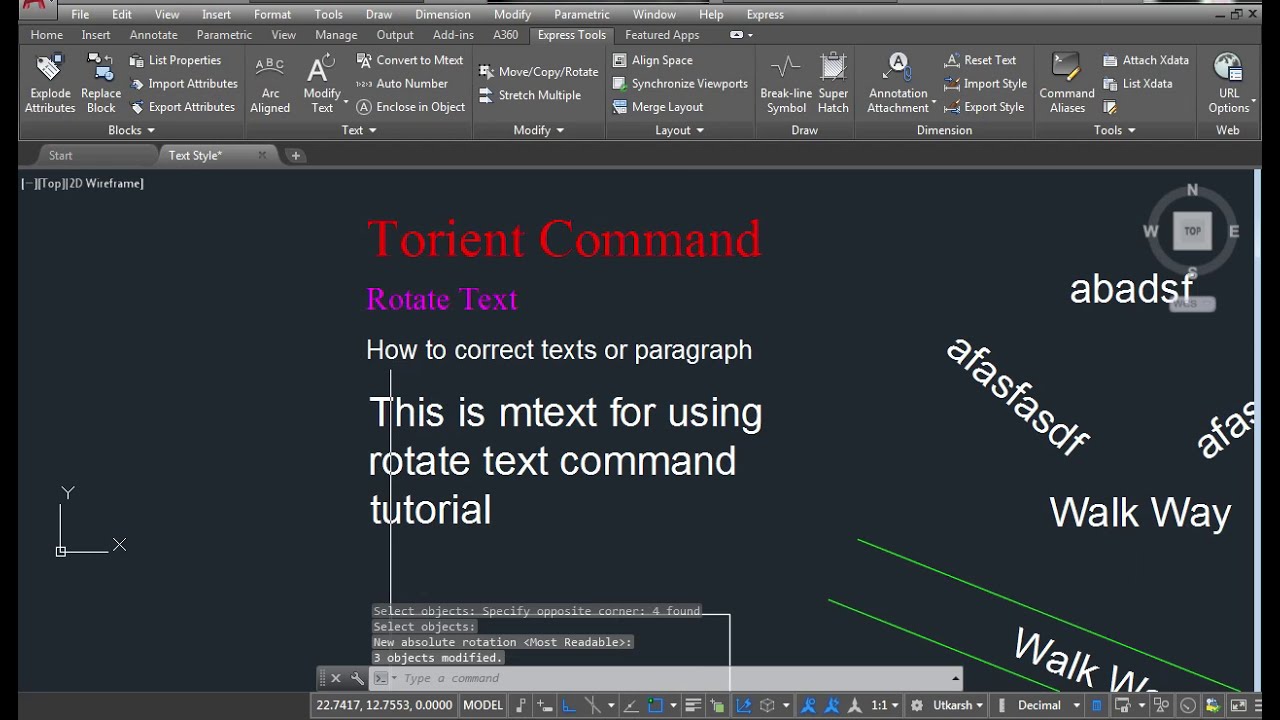Click the Convert to Mtext icon
The width and height of the screenshot is (1280, 720).
(364, 60)
